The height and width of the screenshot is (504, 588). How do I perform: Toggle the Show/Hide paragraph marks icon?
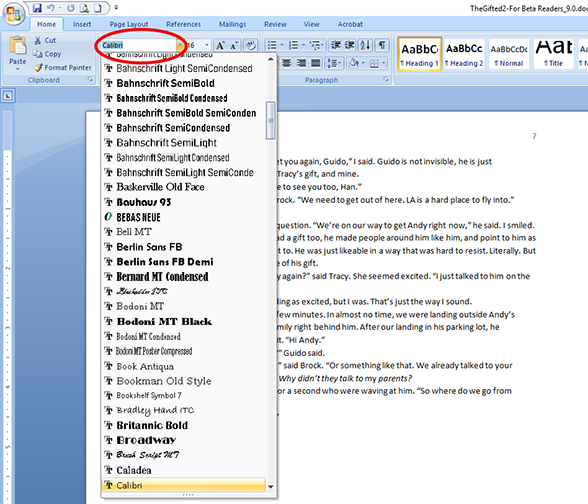tap(382, 45)
